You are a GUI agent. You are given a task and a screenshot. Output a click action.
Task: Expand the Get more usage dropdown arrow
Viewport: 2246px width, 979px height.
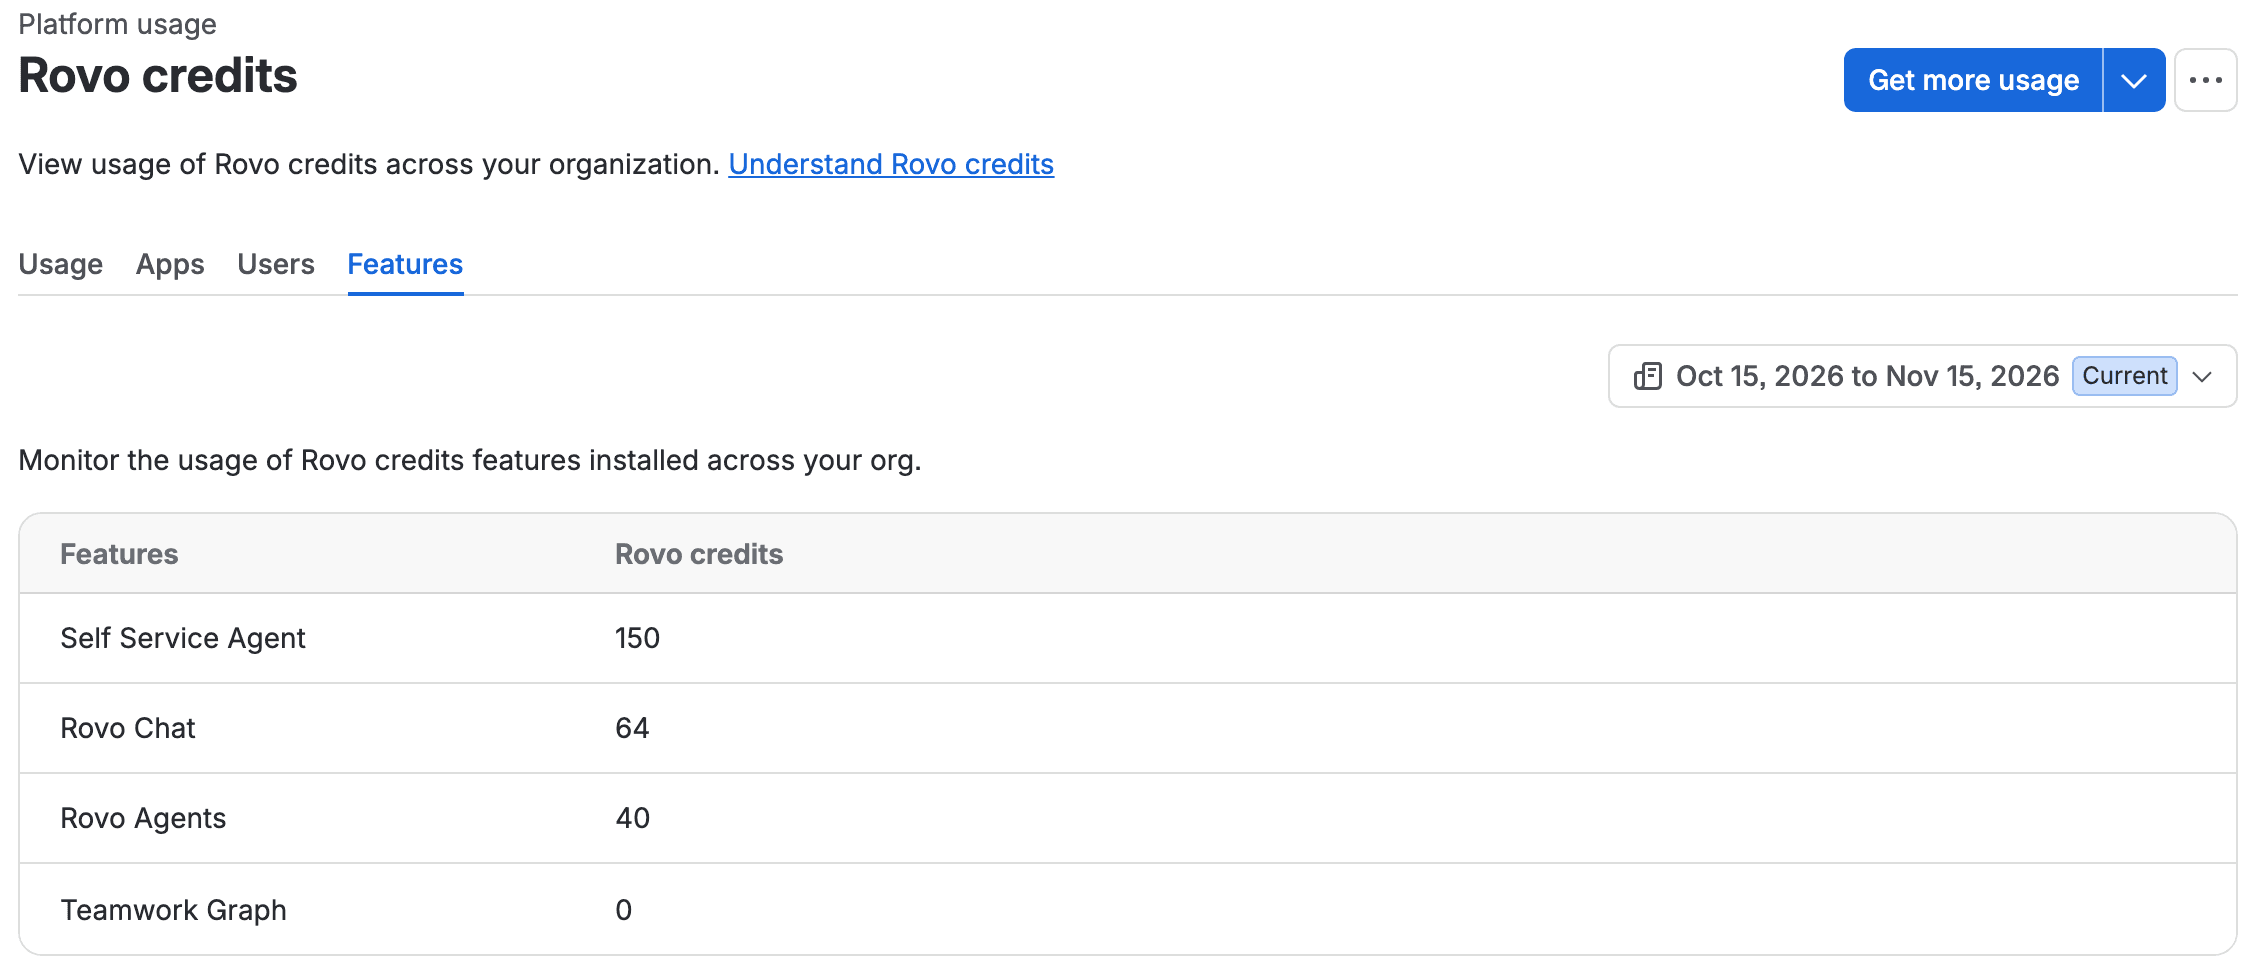[x=2134, y=80]
